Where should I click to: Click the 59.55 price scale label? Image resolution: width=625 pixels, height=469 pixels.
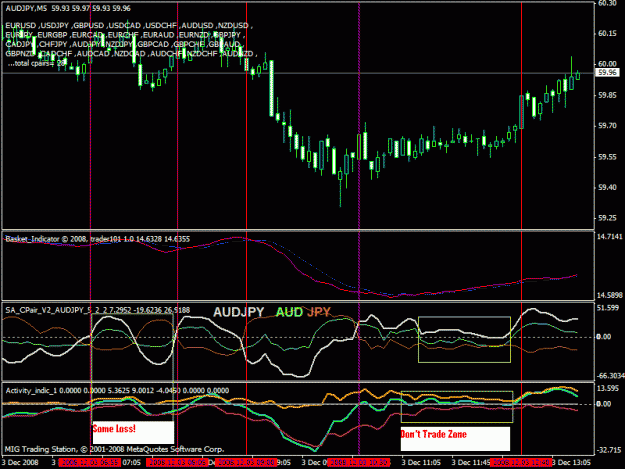point(607,157)
